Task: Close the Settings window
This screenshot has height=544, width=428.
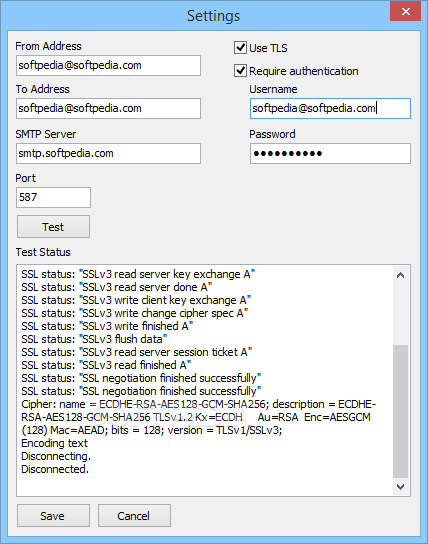Action: [x=405, y=11]
